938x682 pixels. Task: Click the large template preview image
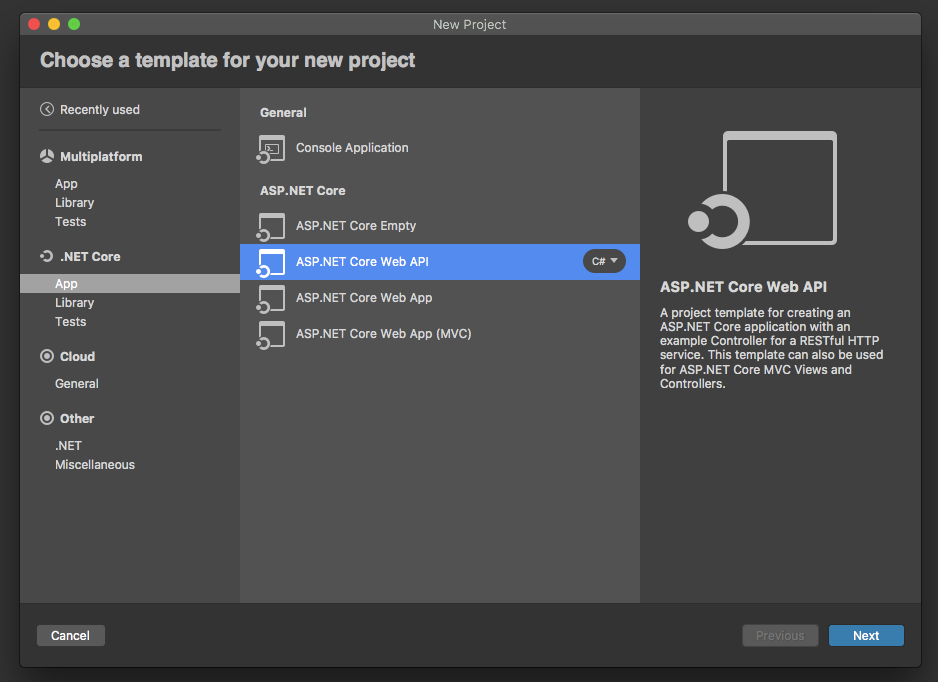[x=763, y=190]
